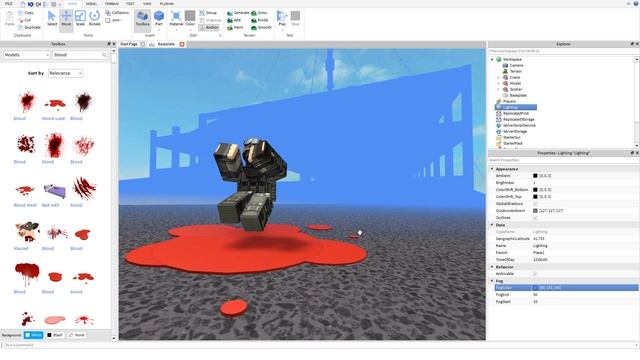The width and height of the screenshot is (640, 360).
Task: Select White toolbox background
Action: pyautogui.click(x=33, y=335)
